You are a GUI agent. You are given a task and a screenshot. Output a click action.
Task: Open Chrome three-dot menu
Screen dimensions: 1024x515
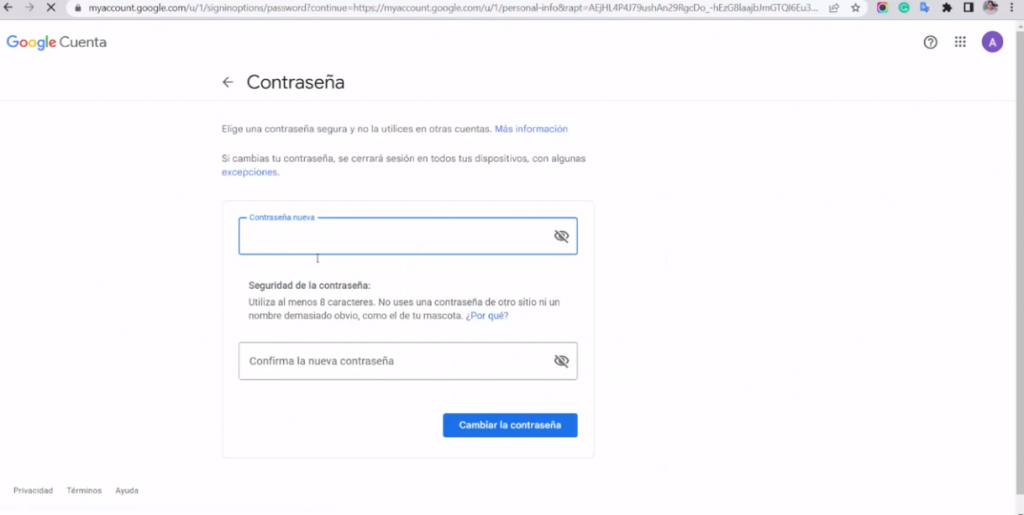click(1012, 7)
